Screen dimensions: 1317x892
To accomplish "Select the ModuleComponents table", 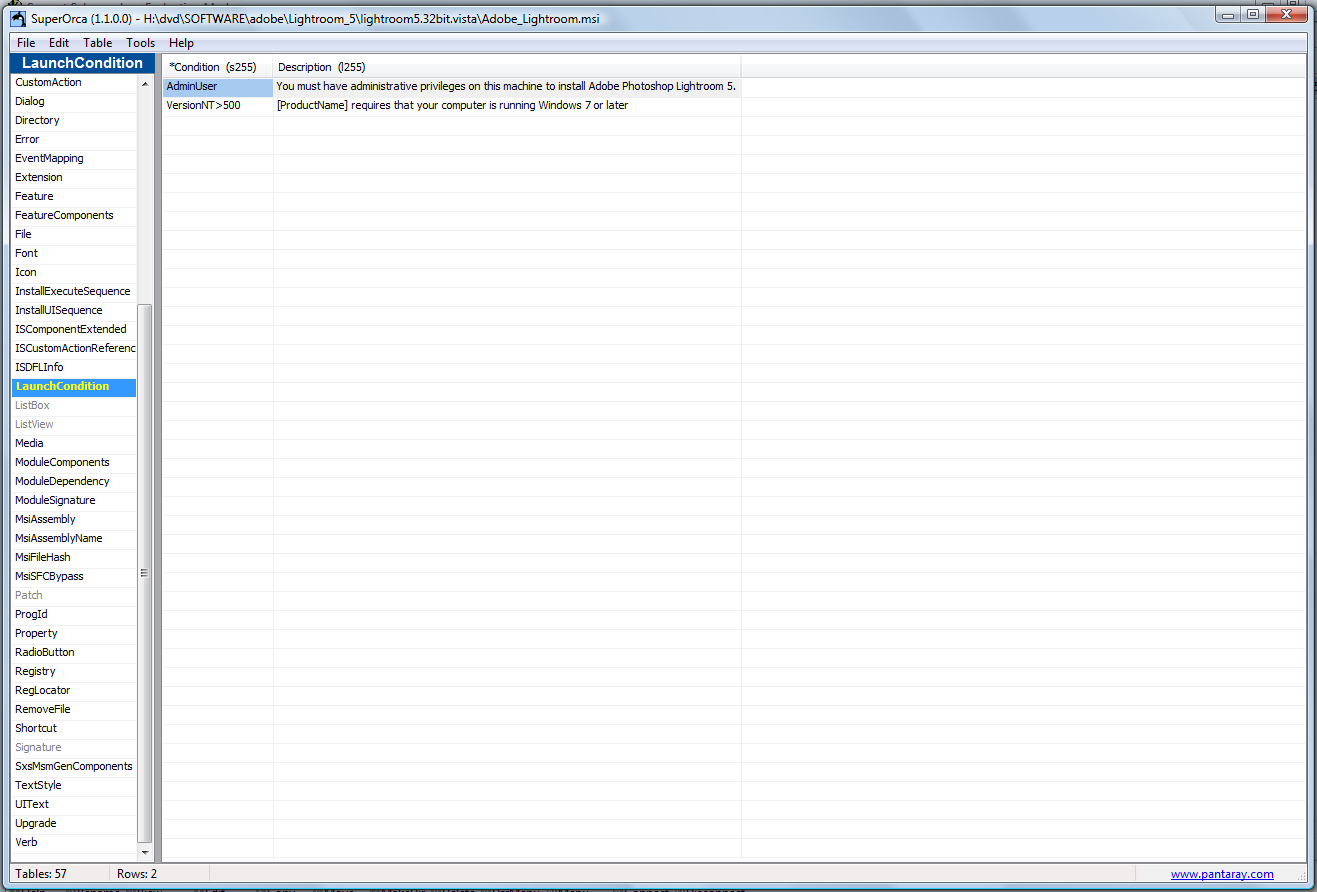I will click(74, 462).
